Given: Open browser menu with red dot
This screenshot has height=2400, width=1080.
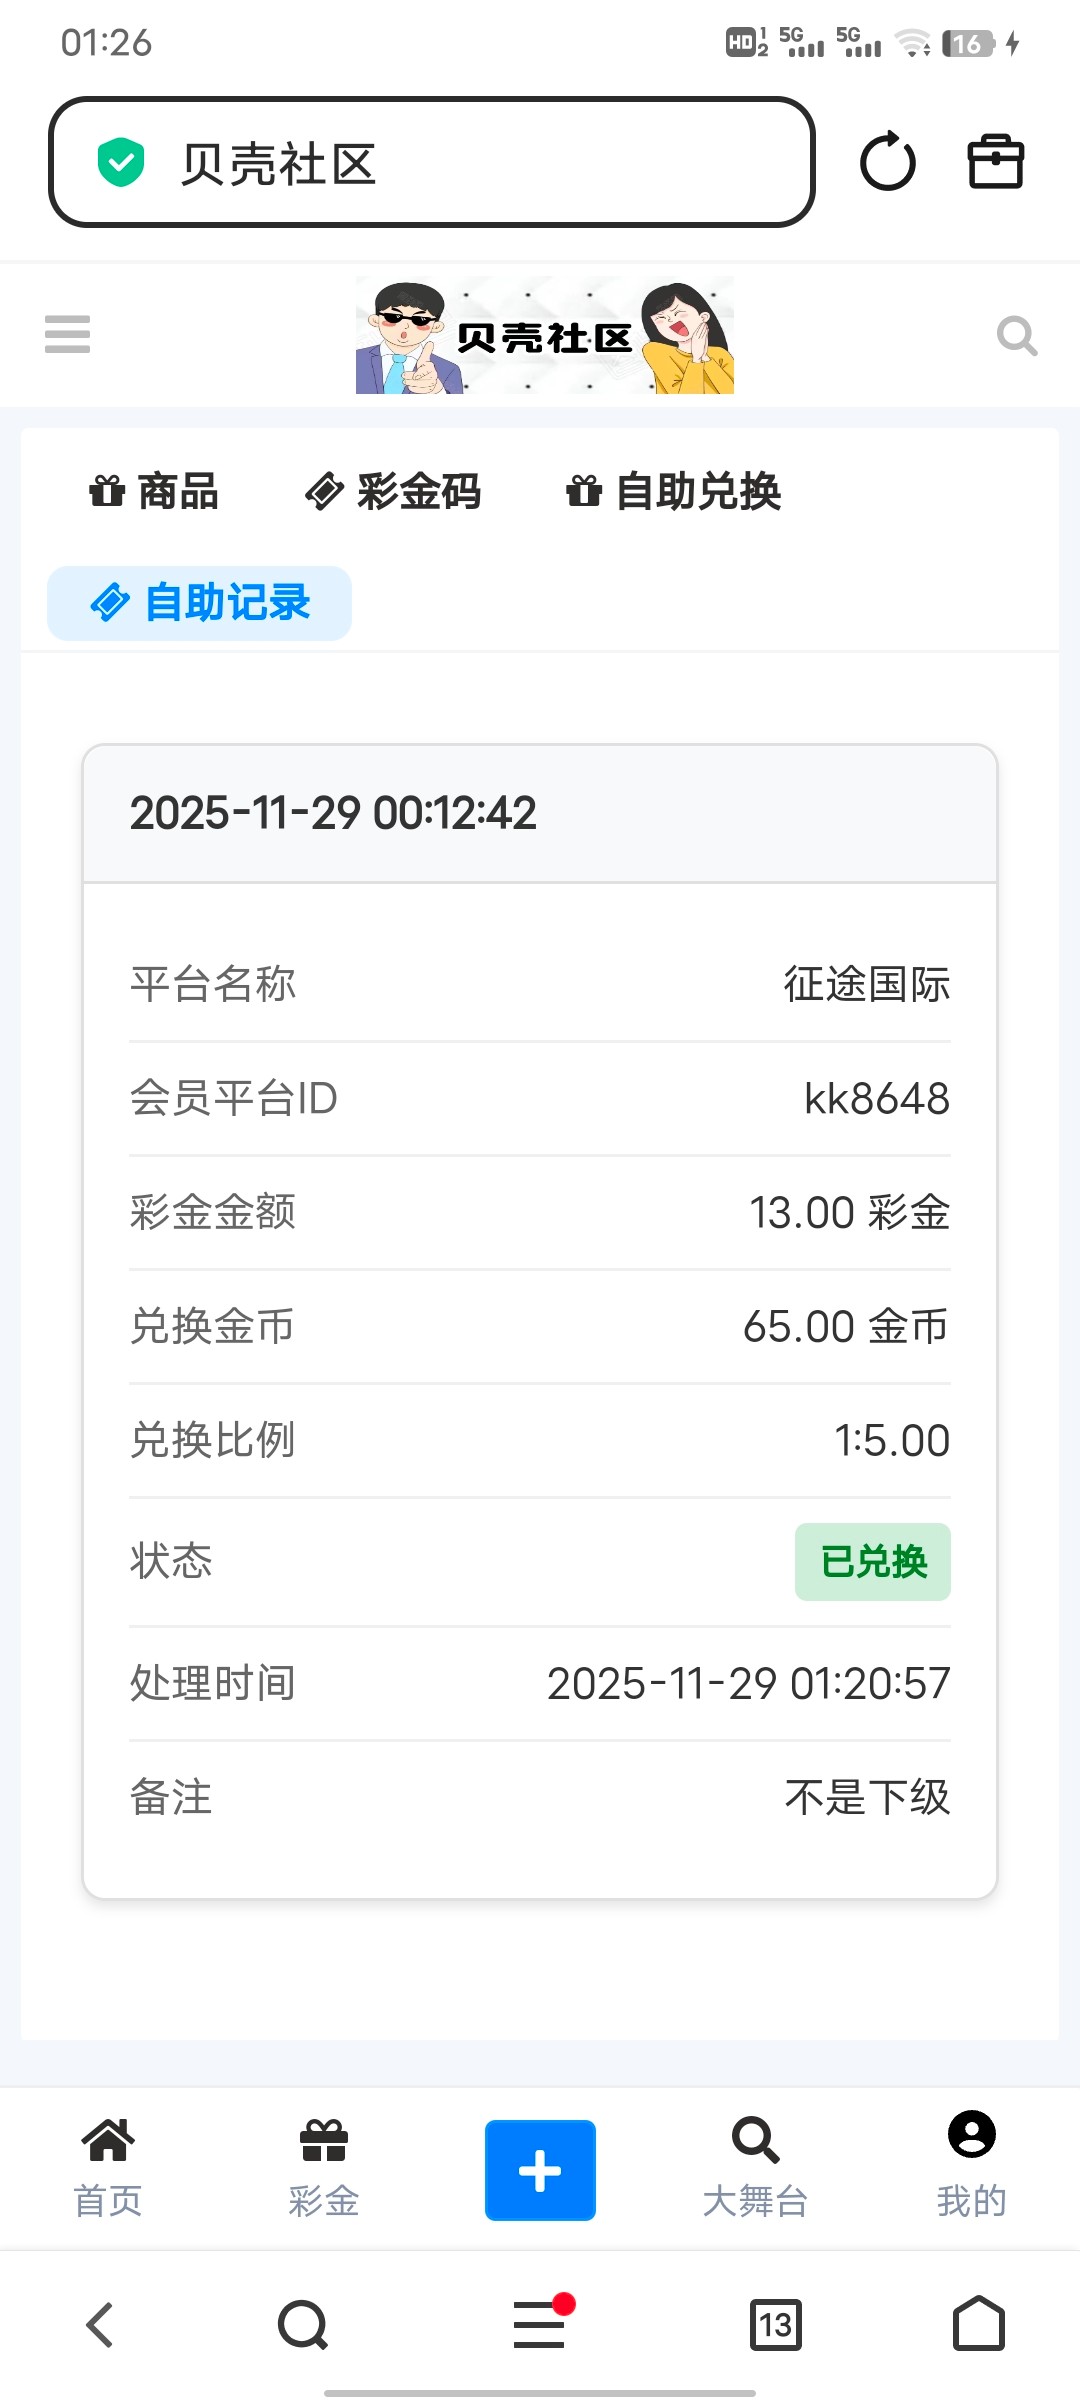Looking at the screenshot, I should tap(540, 2324).
